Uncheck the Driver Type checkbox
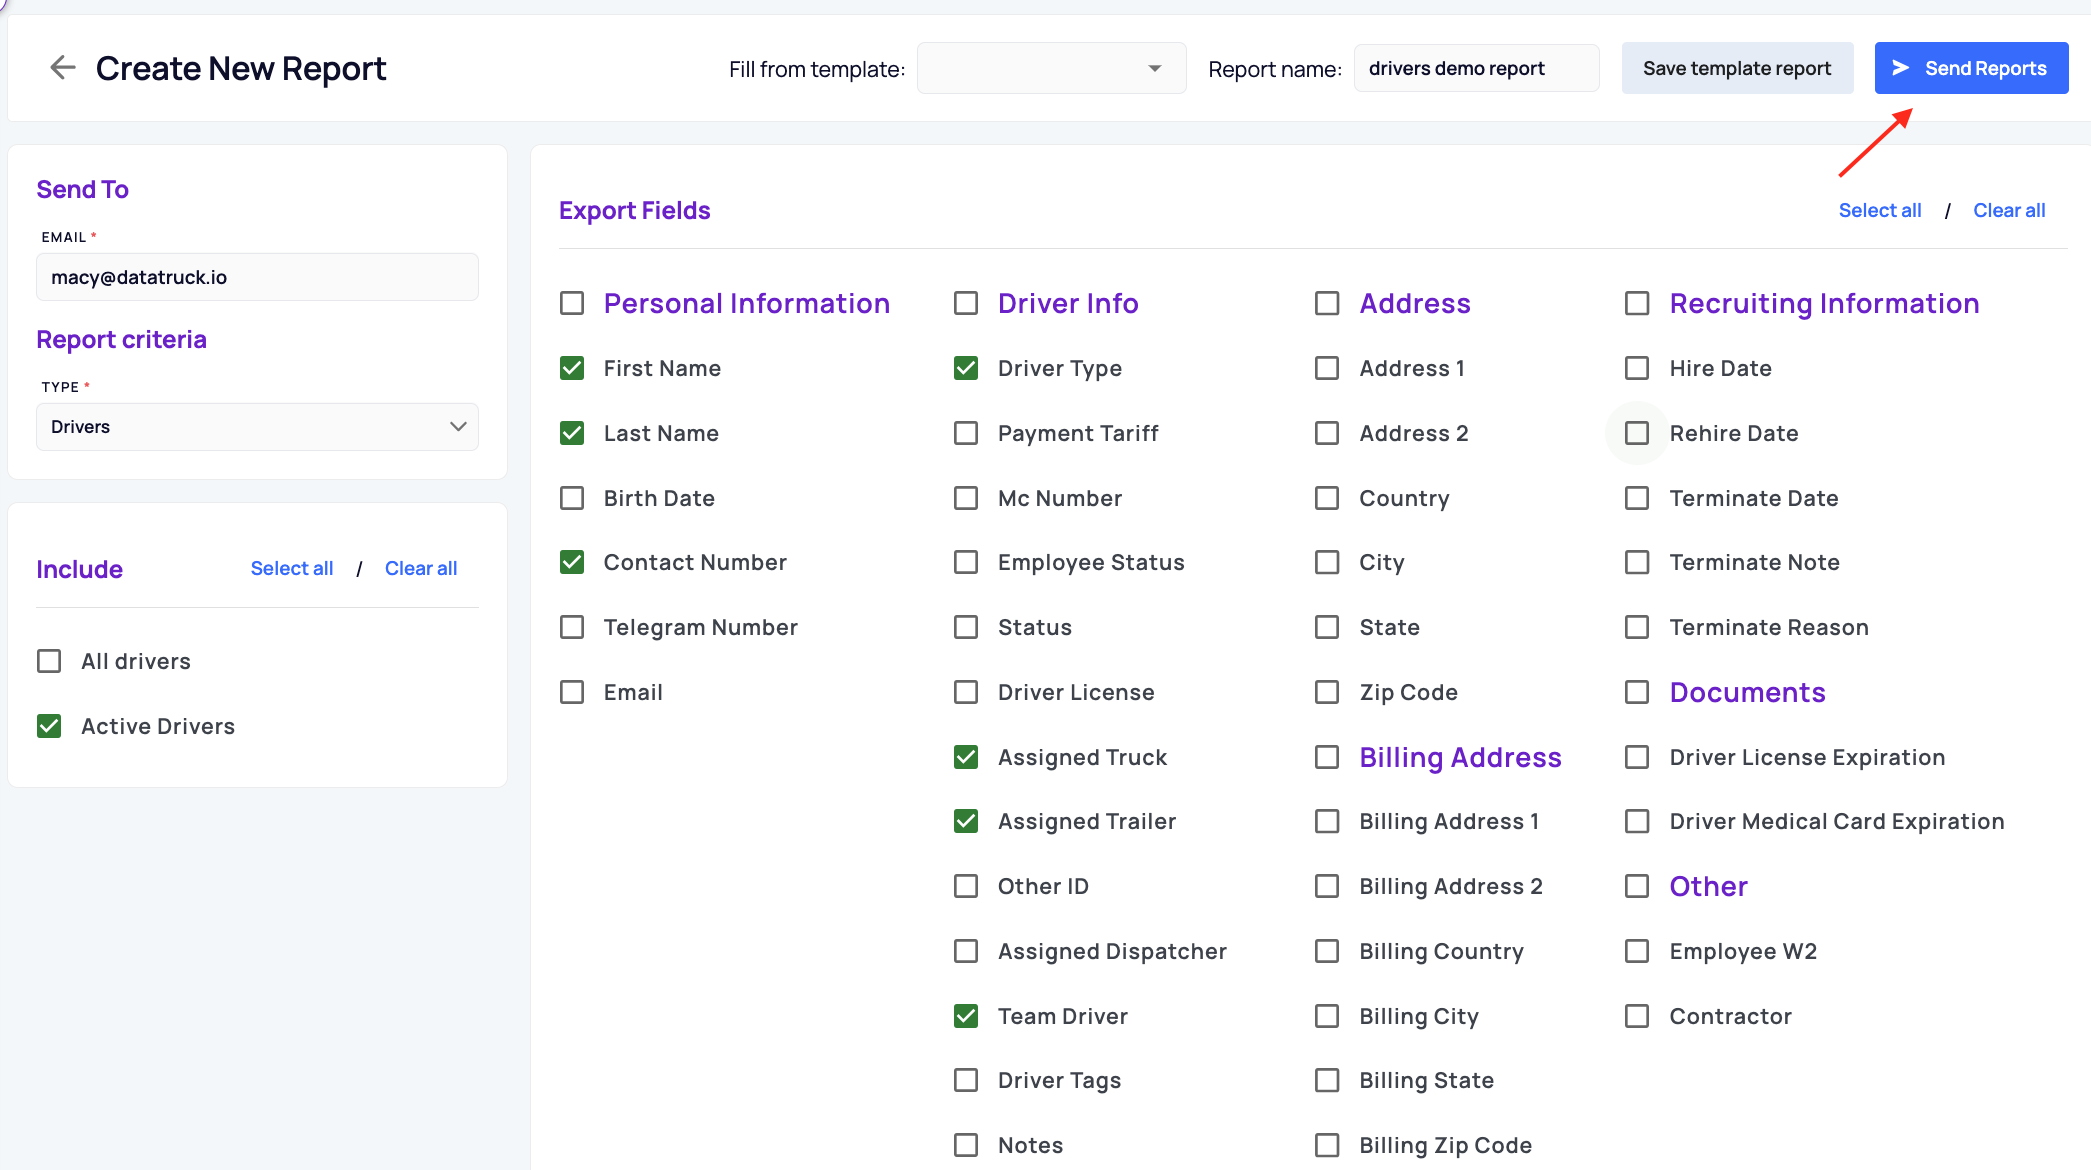This screenshot has width=2091, height=1170. [966, 368]
